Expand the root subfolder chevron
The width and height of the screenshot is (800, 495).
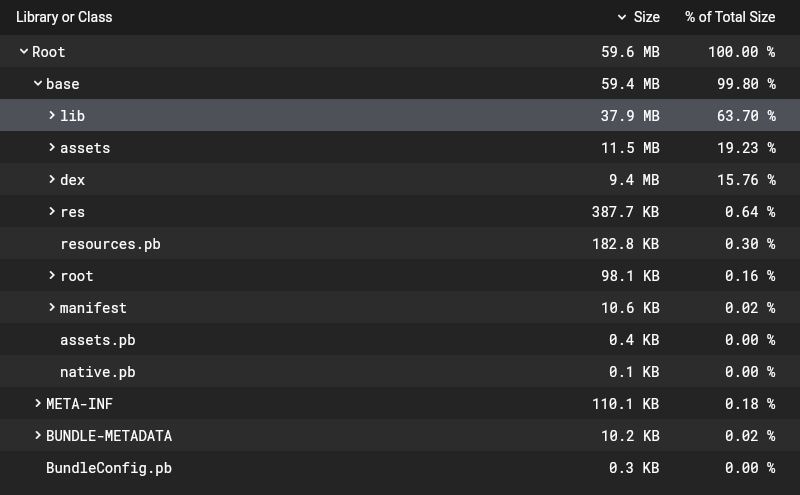(52, 276)
